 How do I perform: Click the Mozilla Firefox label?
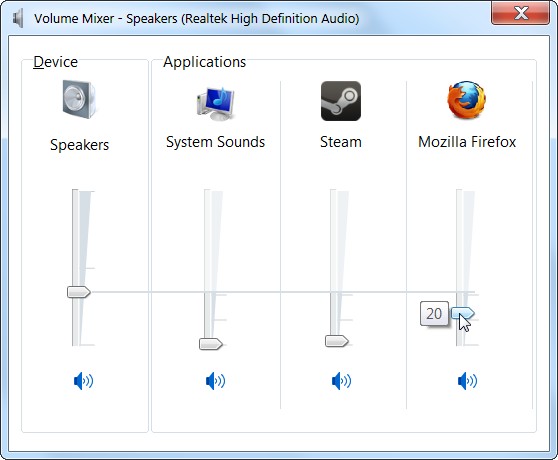467,142
